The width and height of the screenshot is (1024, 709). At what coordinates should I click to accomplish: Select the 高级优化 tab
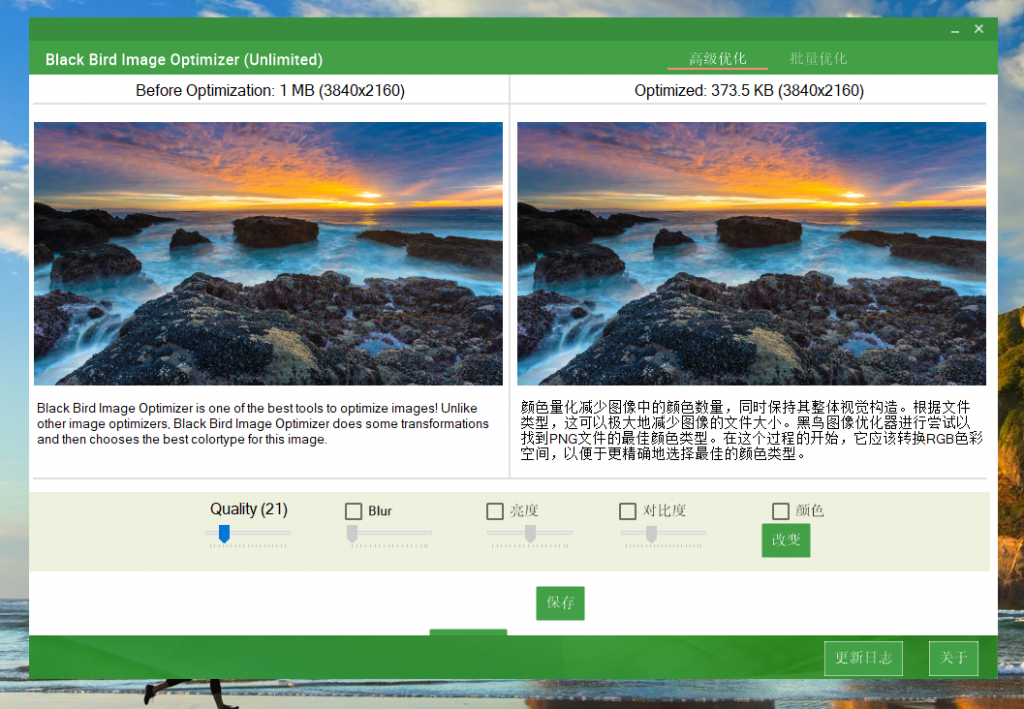715,58
